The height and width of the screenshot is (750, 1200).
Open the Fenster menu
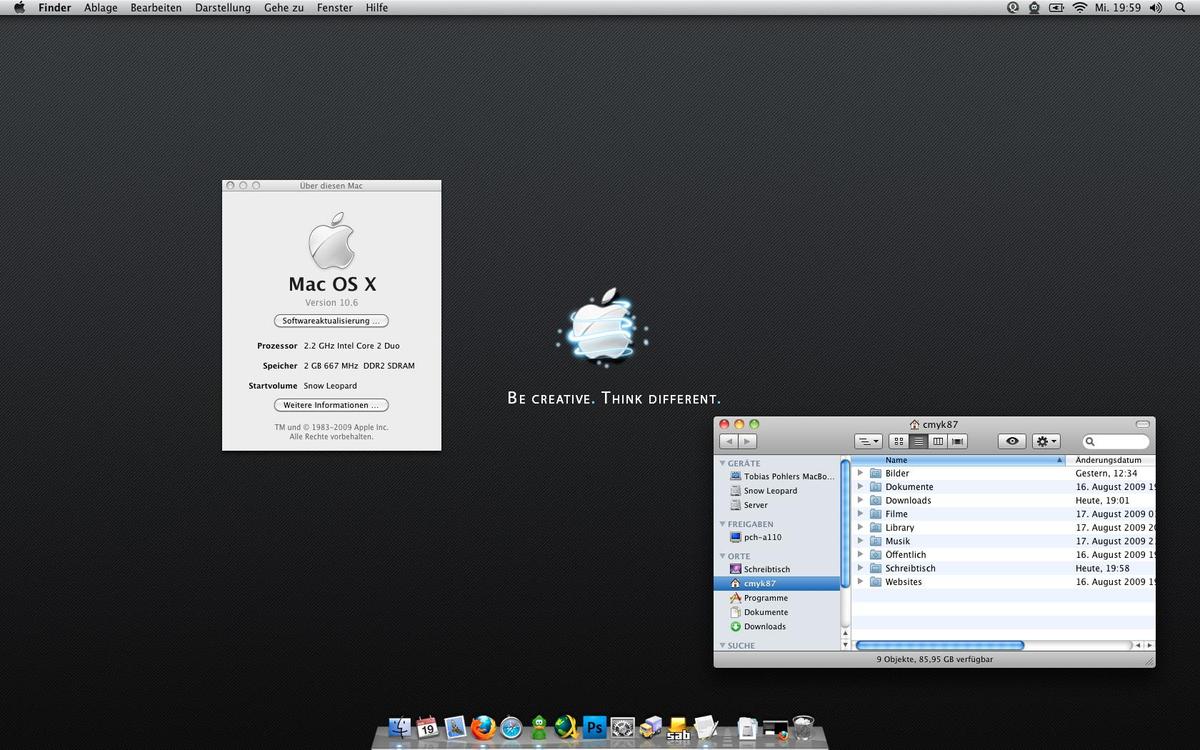(x=334, y=7)
